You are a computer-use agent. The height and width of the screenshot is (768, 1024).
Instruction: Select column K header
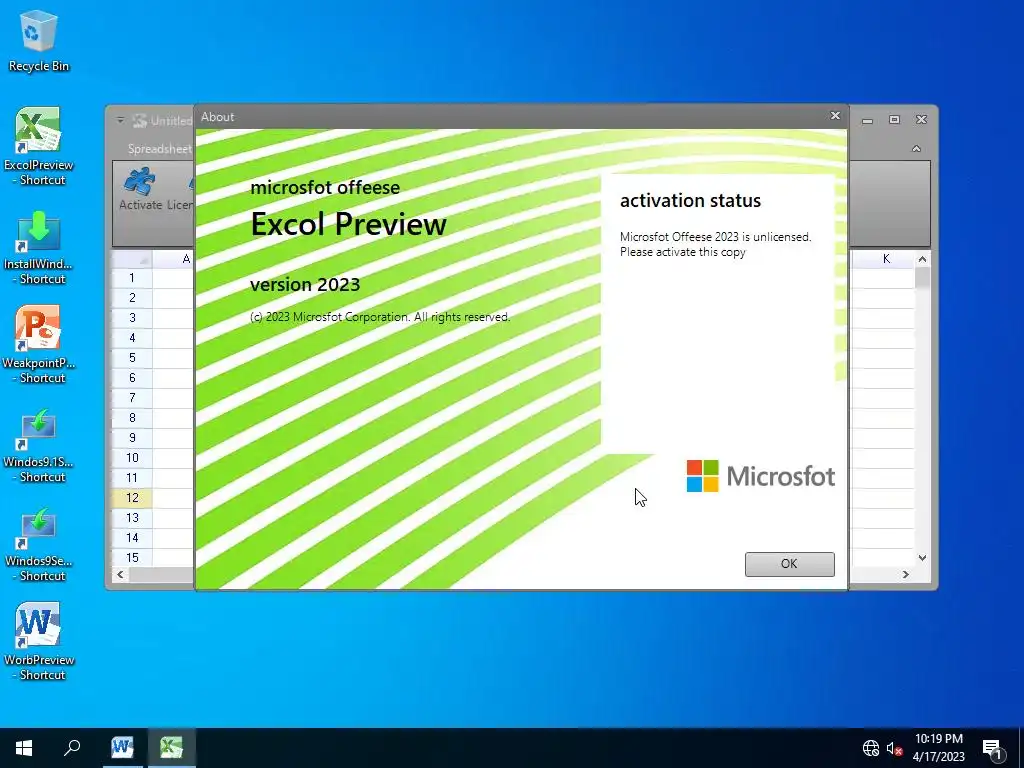(x=886, y=259)
